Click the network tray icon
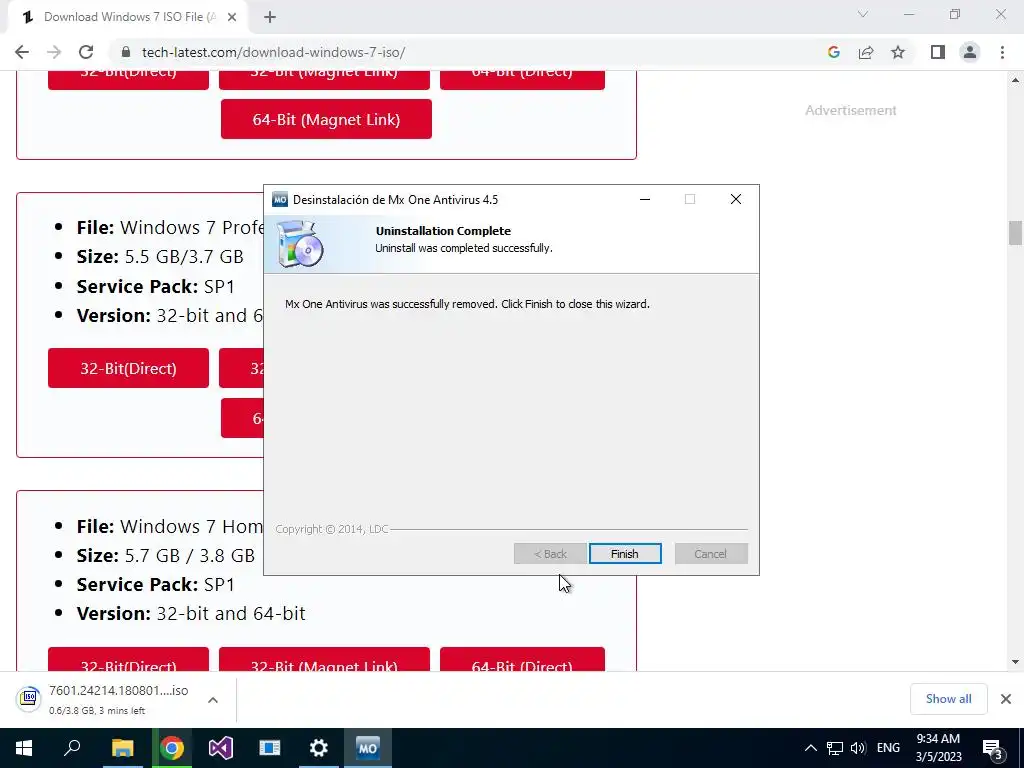1024x768 pixels. tap(835, 748)
